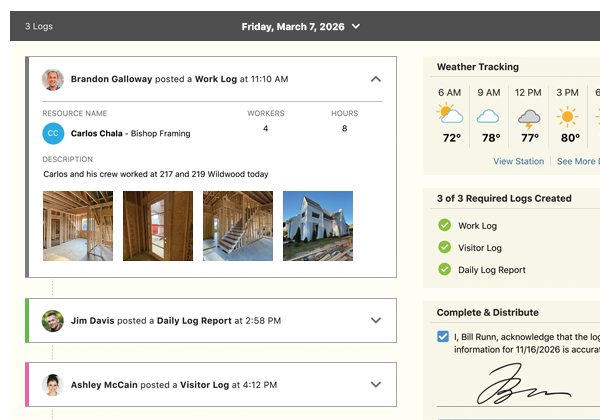Open the staircase framing photo thumbnail
The height and width of the screenshot is (420, 600).
click(x=238, y=226)
